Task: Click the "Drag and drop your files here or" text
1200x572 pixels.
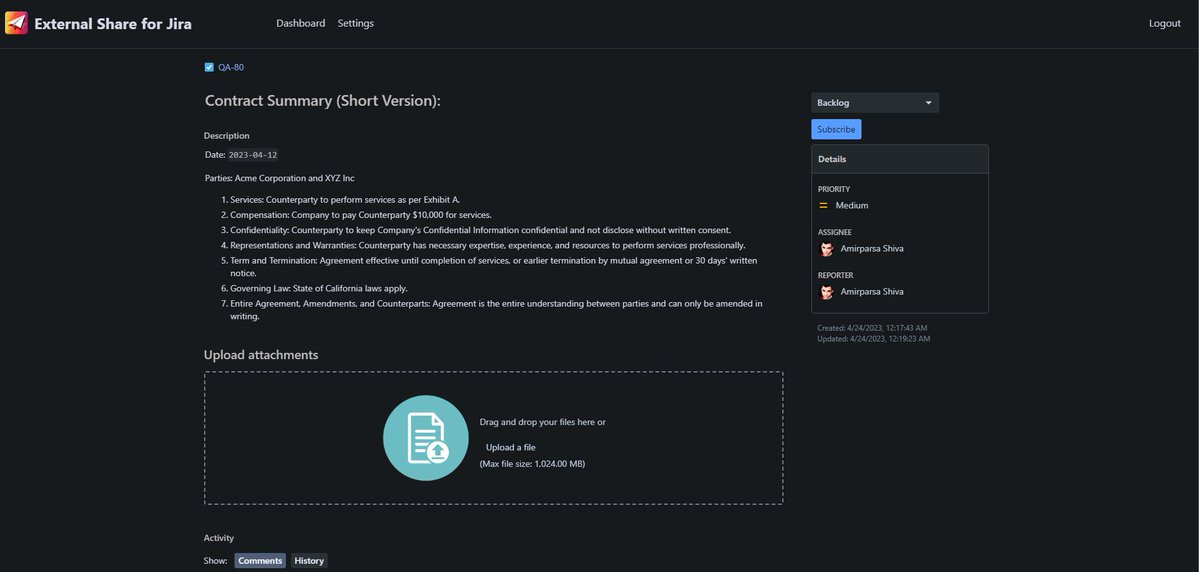Action: 543,422
